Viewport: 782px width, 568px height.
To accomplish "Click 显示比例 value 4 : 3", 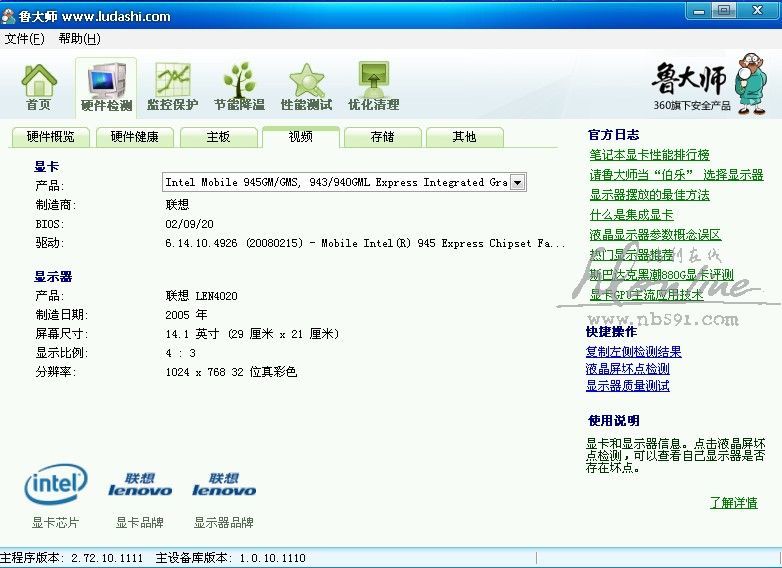I will coord(181,353).
